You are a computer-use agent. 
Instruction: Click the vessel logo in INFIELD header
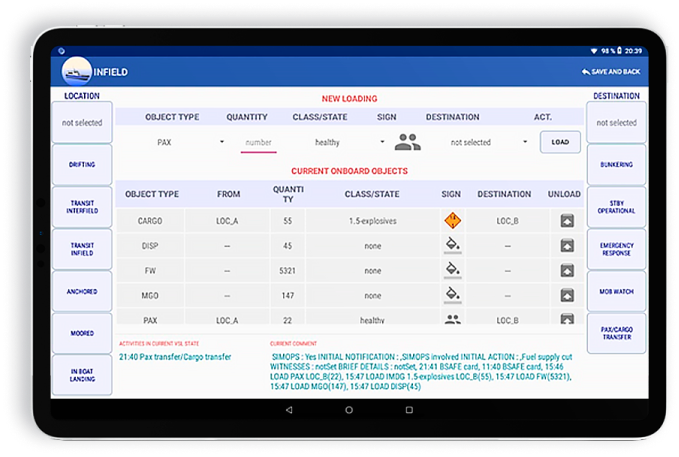(77, 71)
